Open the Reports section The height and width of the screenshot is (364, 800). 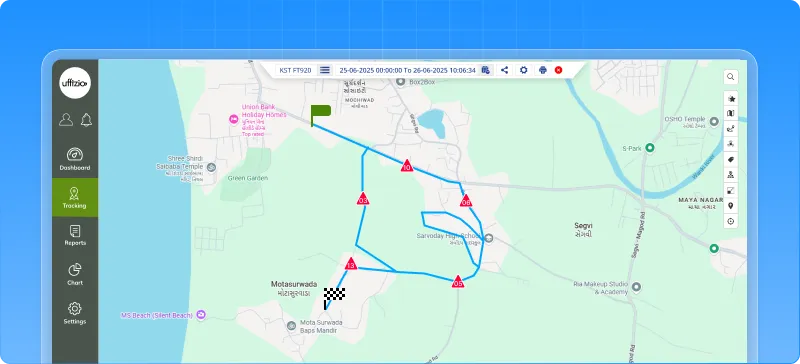point(75,236)
